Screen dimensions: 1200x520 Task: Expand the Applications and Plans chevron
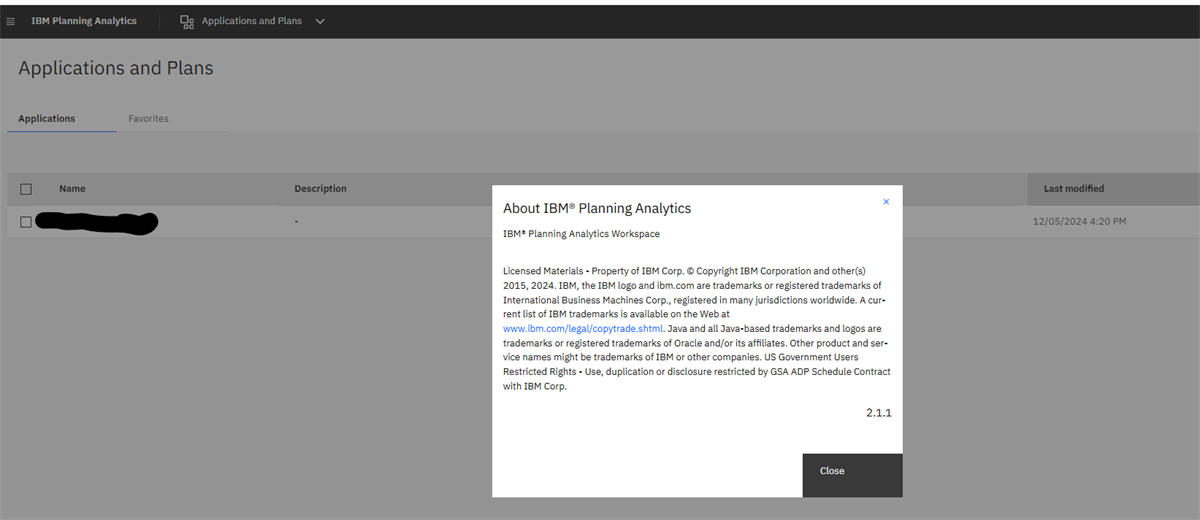320,21
